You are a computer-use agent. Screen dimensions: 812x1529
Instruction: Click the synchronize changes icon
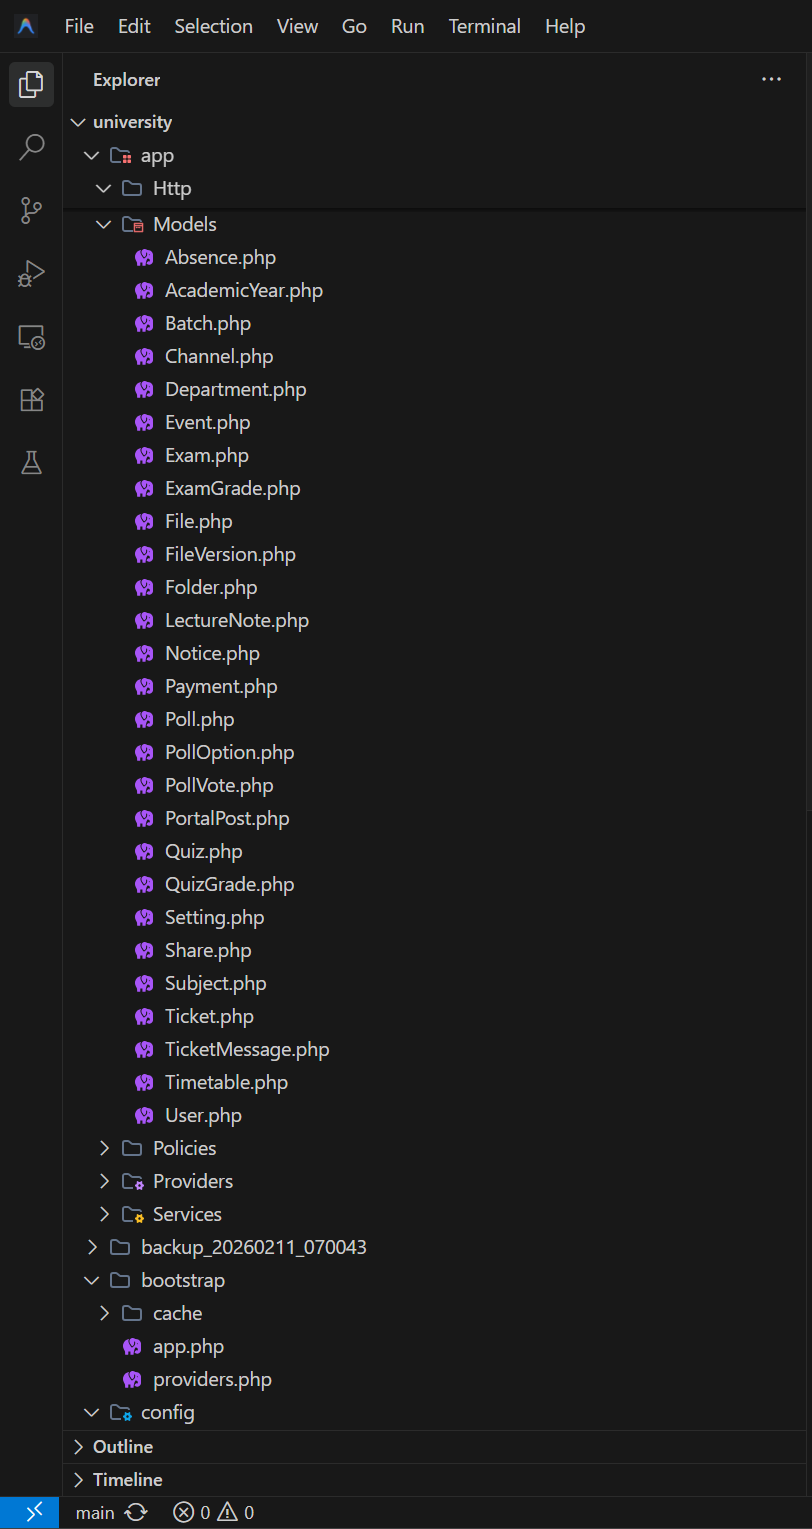coord(136,1512)
